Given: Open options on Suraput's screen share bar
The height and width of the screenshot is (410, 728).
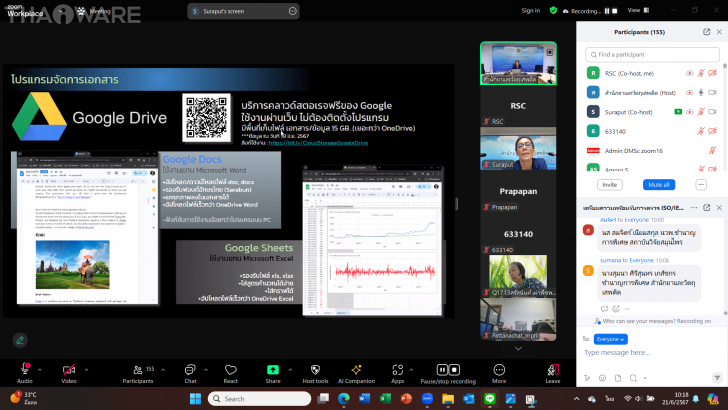Looking at the screenshot, I should click(x=292, y=11).
